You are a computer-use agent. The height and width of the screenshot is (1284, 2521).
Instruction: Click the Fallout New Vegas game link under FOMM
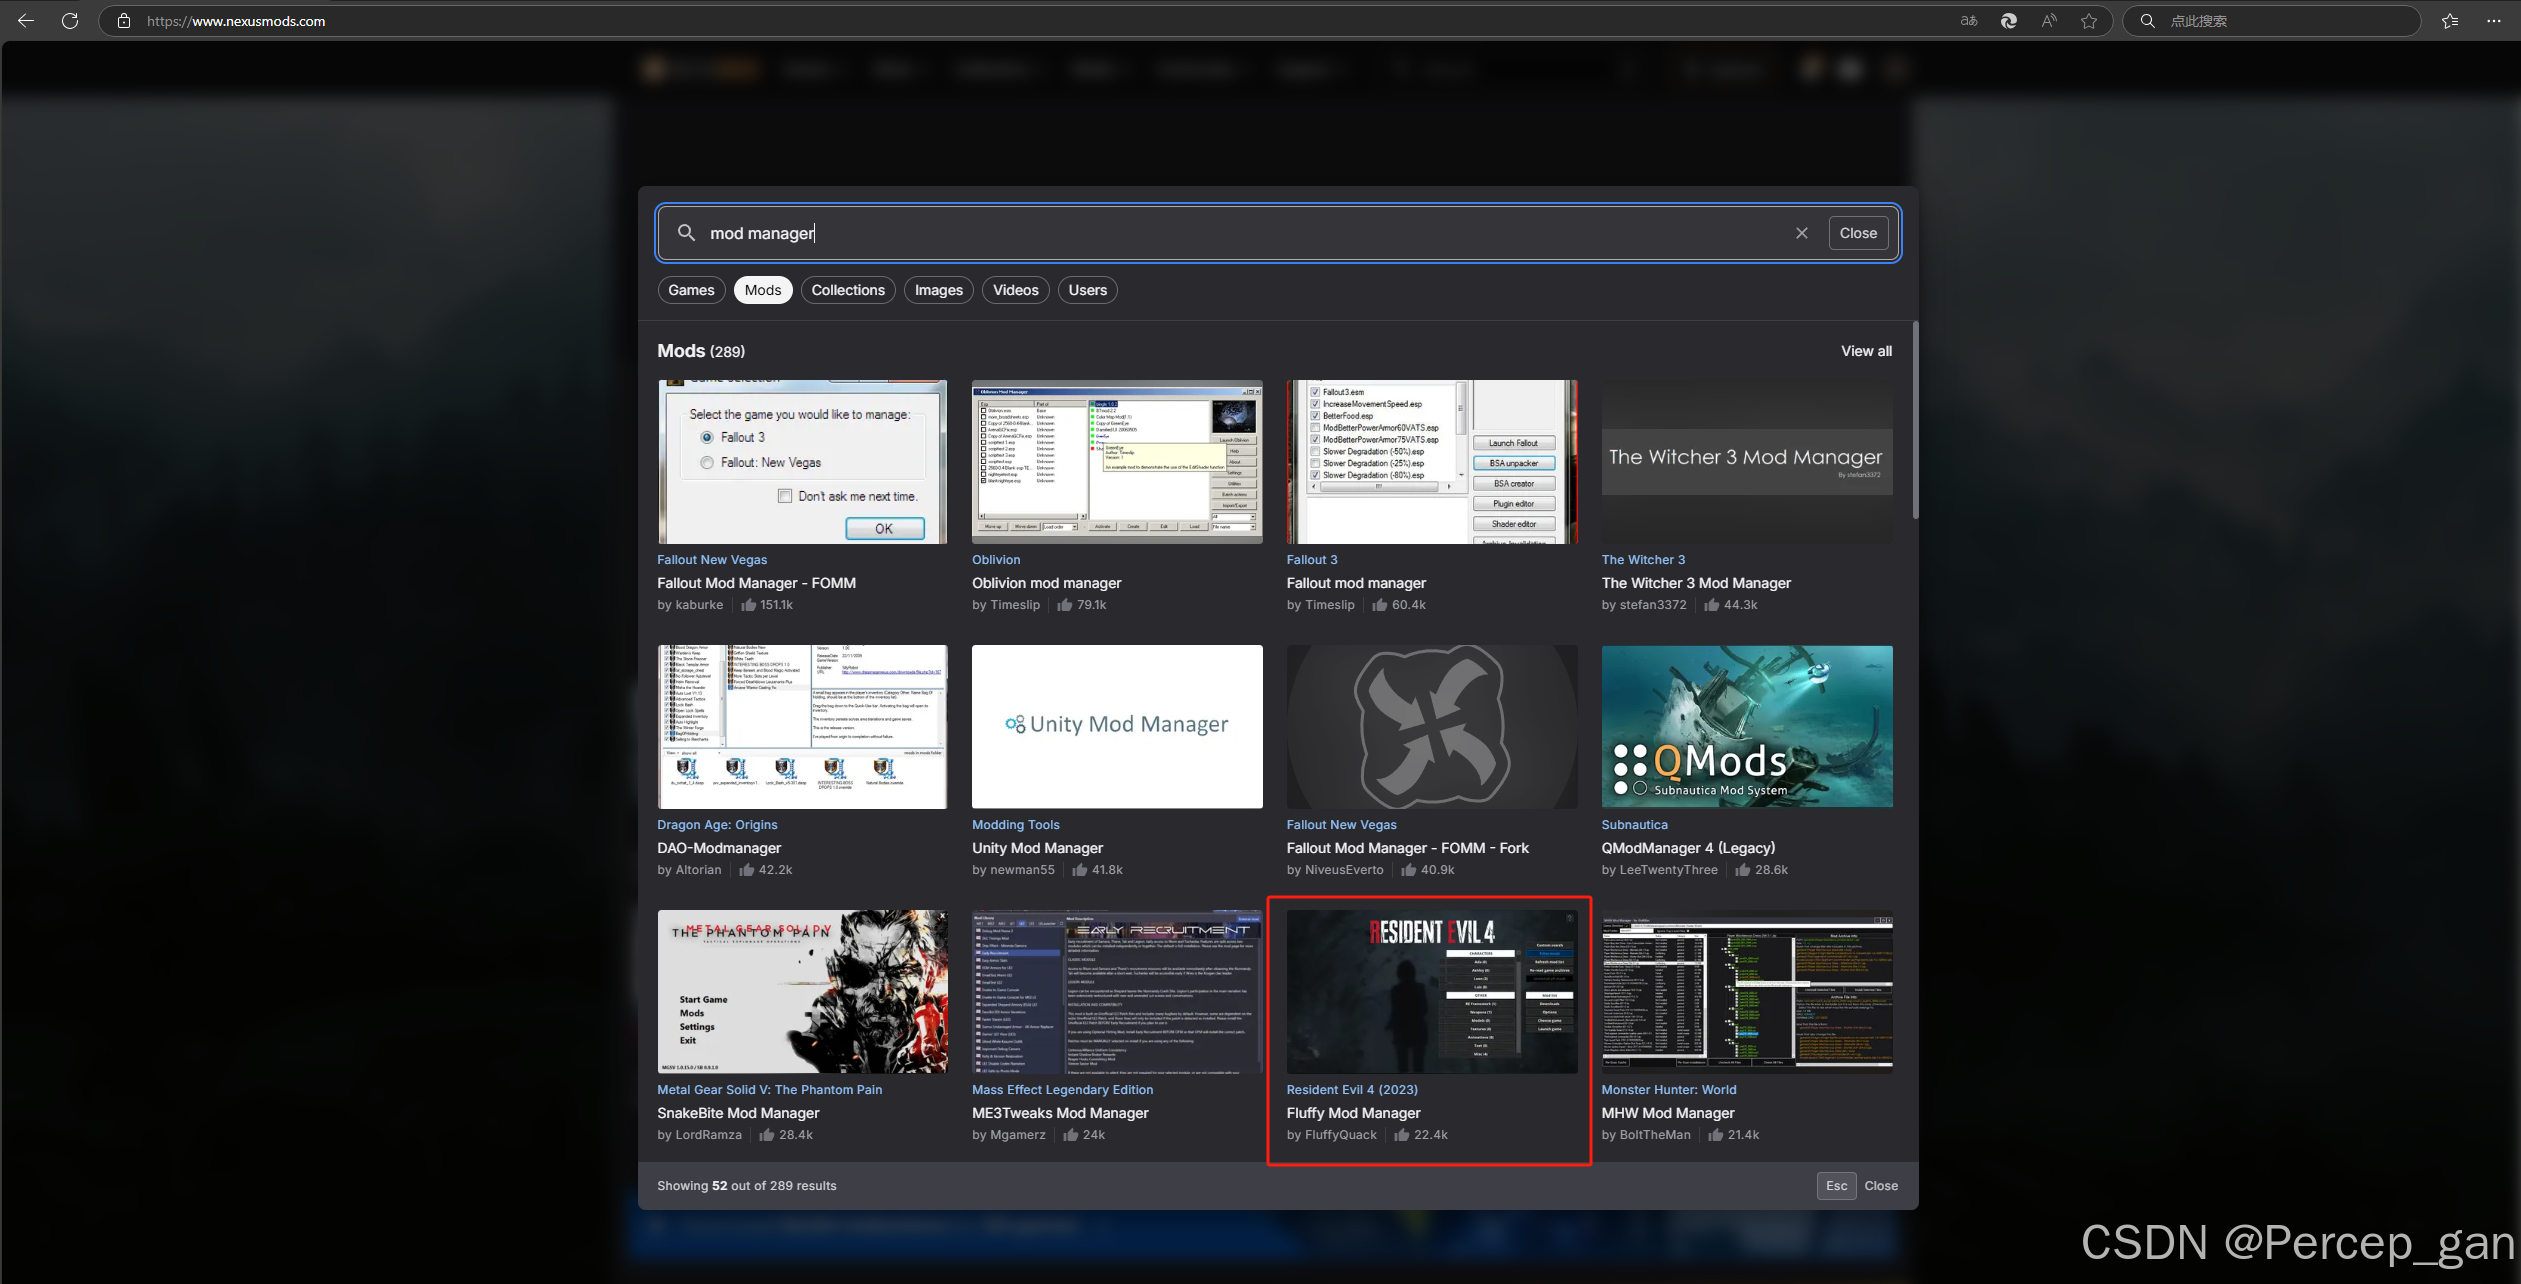pyautogui.click(x=712, y=560)
